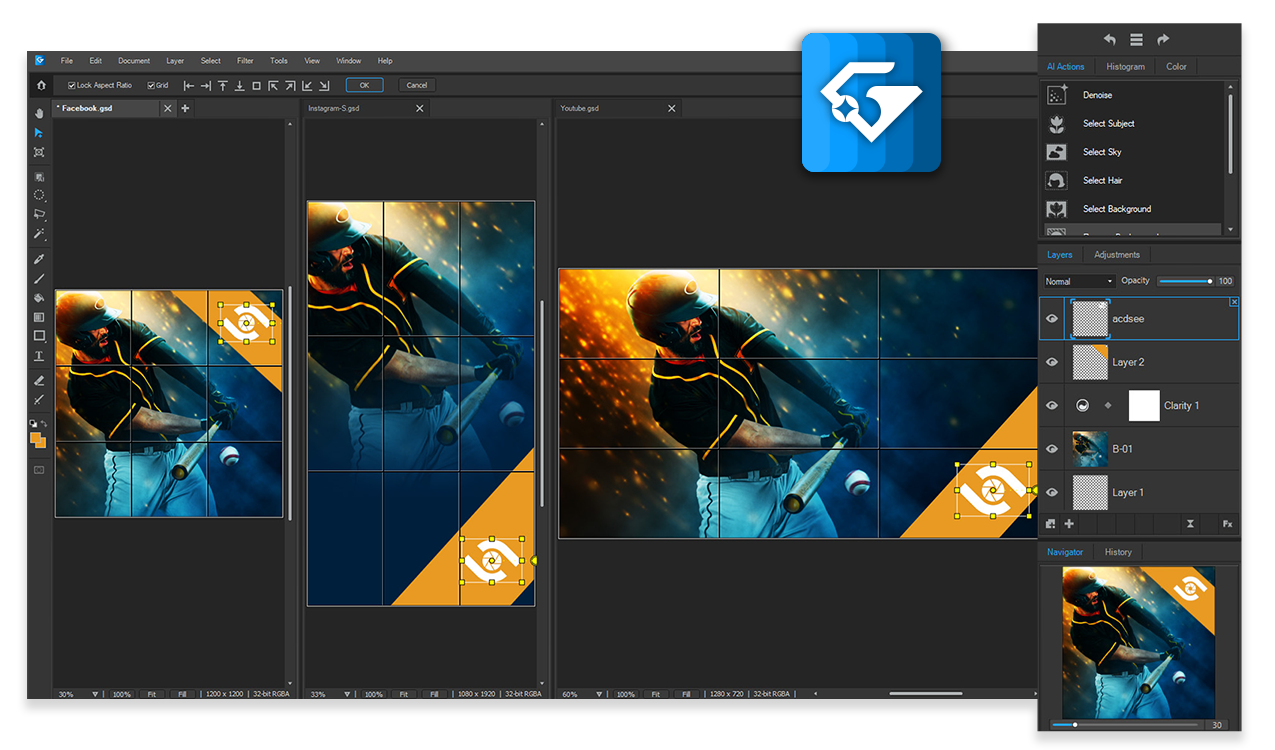This screenshot has height=750, width=1275.
Task: Hide the acdsee layer
Action: tap(1052, 319)
